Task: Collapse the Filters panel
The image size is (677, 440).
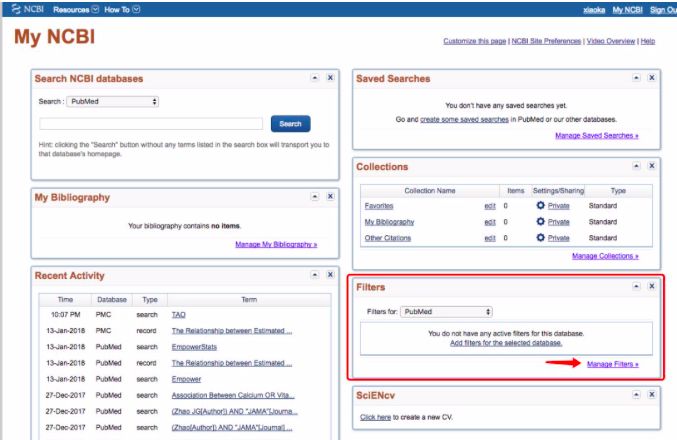Action: (636, 286)
